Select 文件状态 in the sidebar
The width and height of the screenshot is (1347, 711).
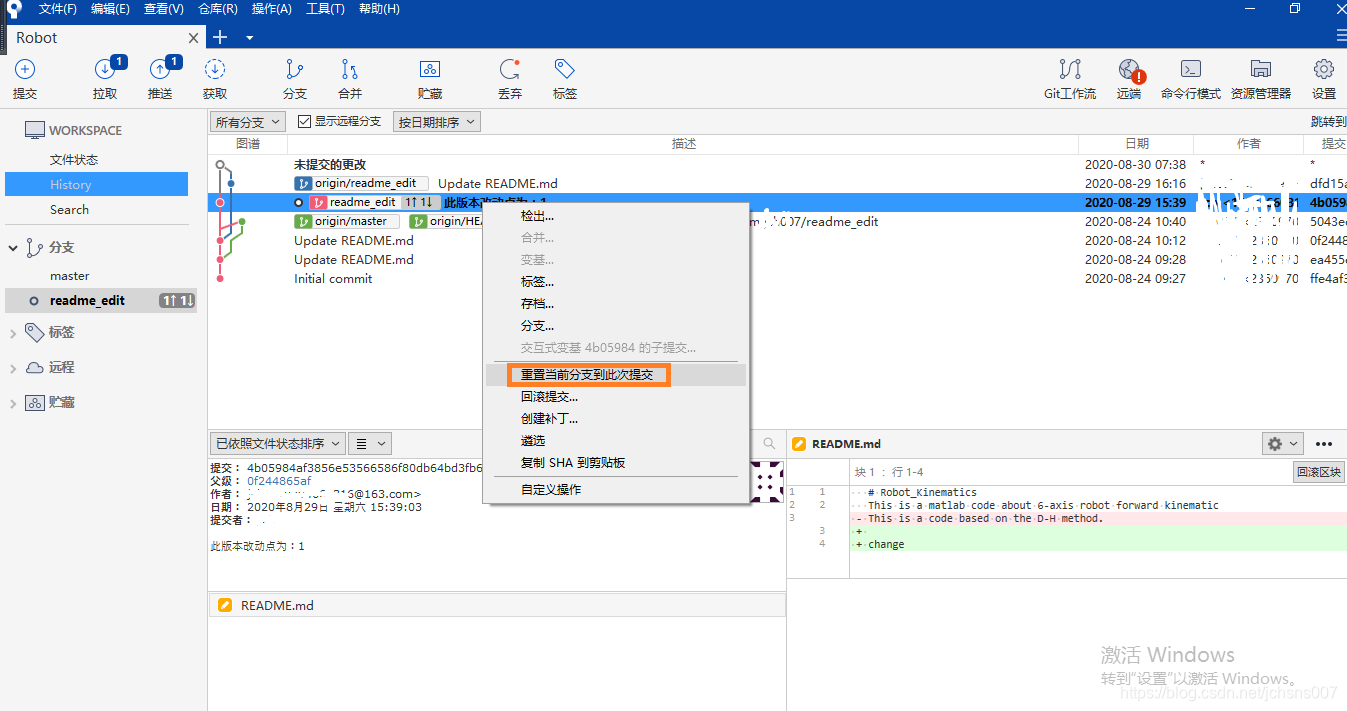pos(74,160)
